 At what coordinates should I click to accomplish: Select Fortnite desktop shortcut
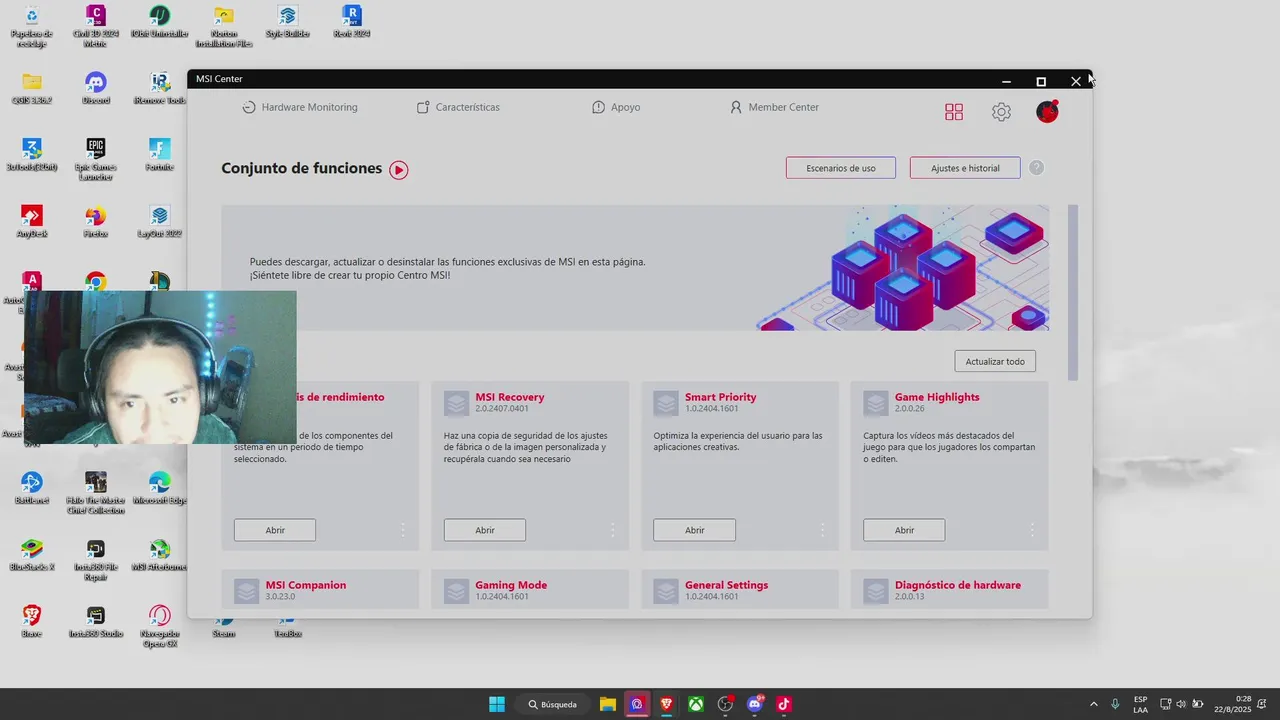(159, 155)
